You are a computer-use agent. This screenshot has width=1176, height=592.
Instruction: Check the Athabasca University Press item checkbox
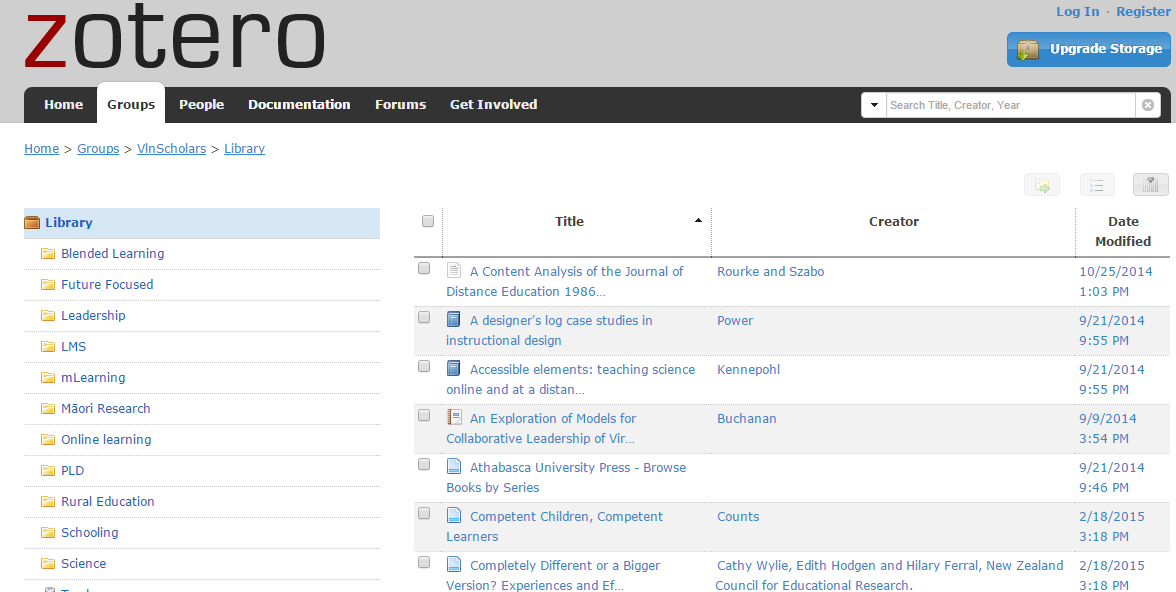(x=423, y=463)
